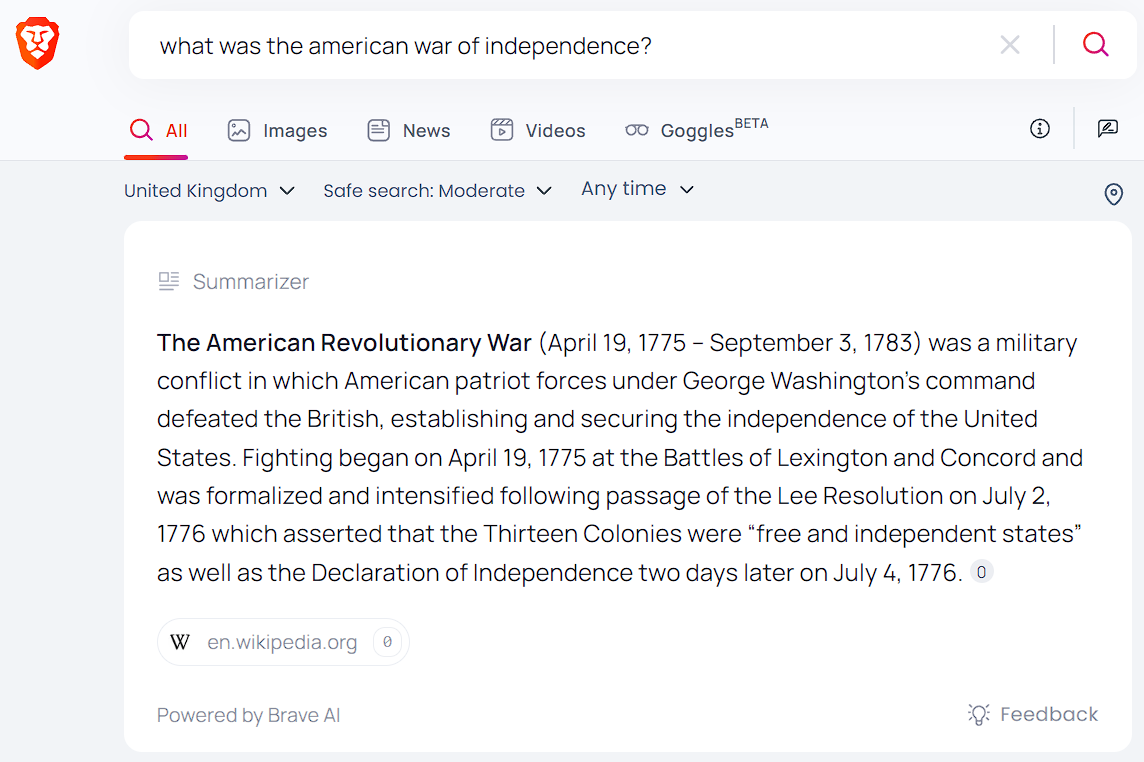Click the lightbulb Feedback icon
Image resolution: width=1144 pixels, height=762 pixels.
[x=978, y=714]
